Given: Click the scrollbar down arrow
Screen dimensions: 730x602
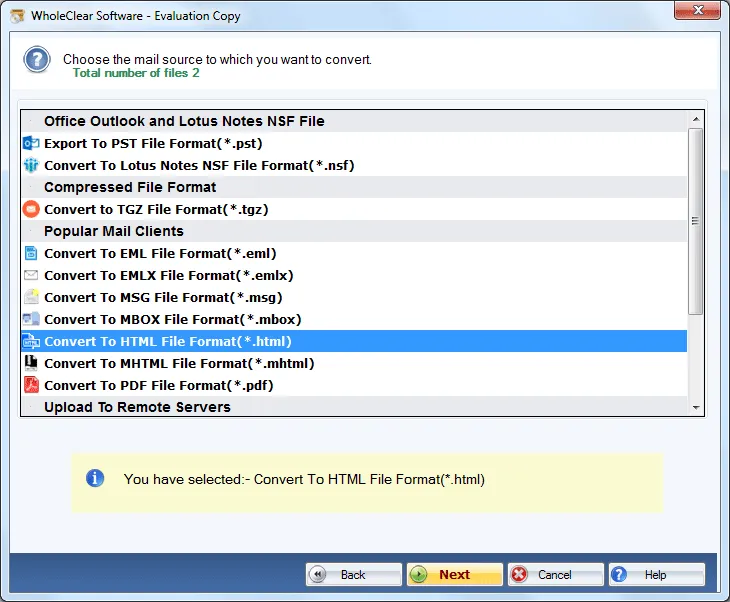Looking at the screenshot, I should 696,407.
